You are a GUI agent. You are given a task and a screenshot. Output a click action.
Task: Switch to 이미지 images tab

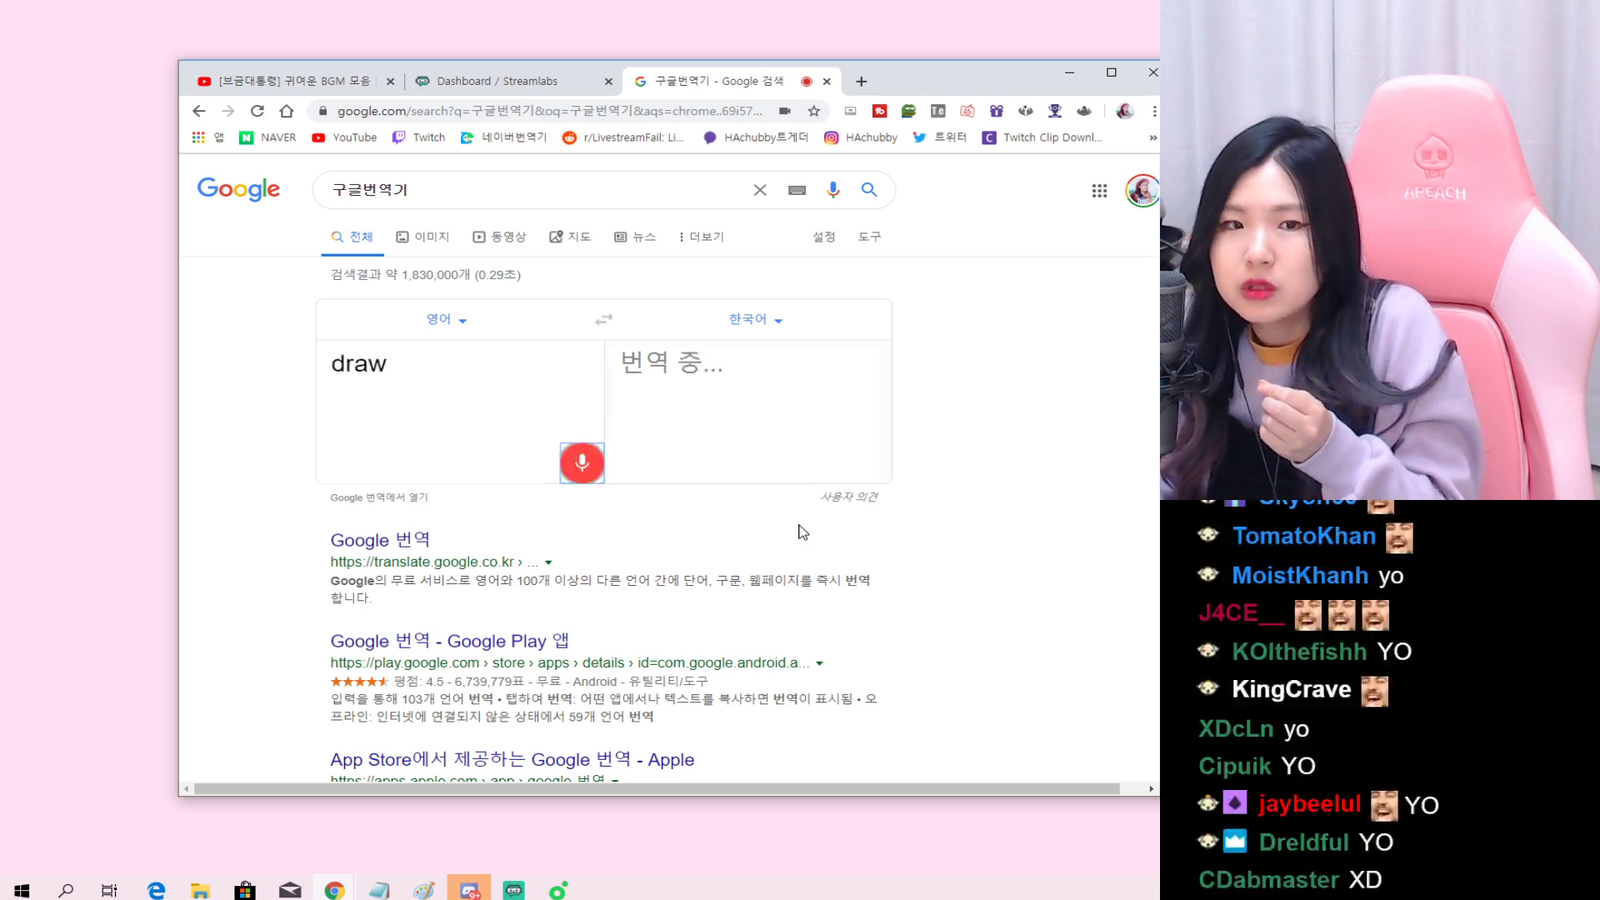click(x=423, y=237)
